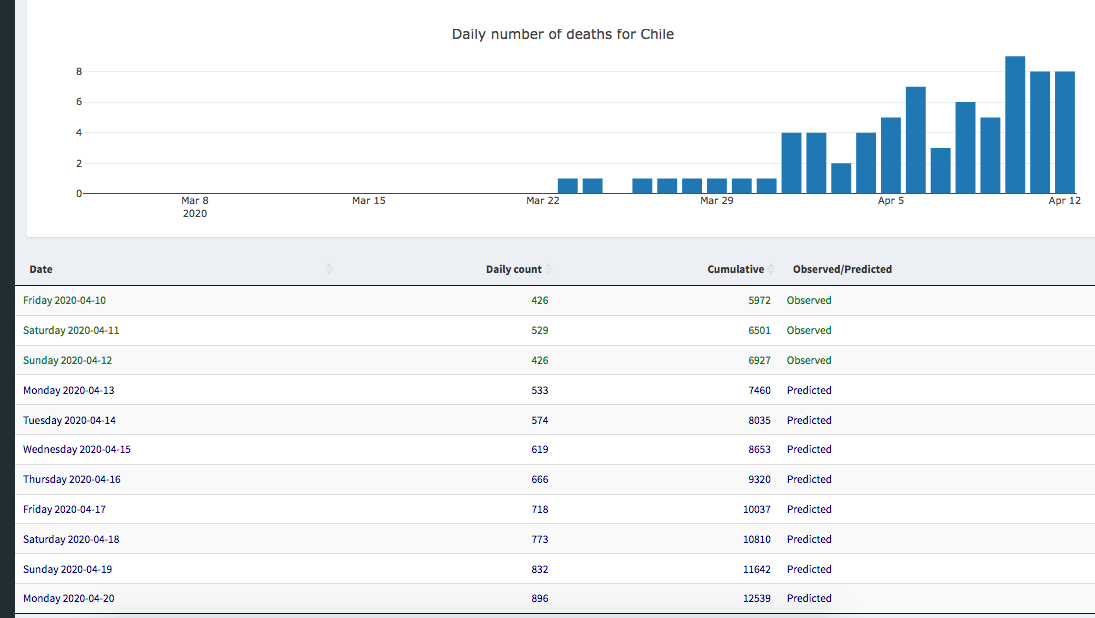Click the Monday 2020-04-20 date cell
Screen dimensions: 1095x618
(x=69, y=598)
